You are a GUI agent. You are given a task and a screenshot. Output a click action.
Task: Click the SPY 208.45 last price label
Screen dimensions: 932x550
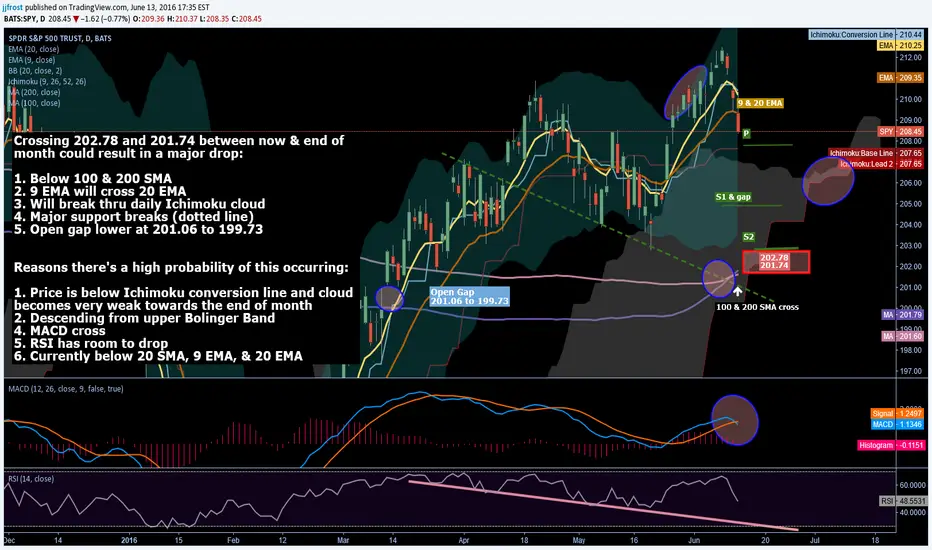coord(900,131)
